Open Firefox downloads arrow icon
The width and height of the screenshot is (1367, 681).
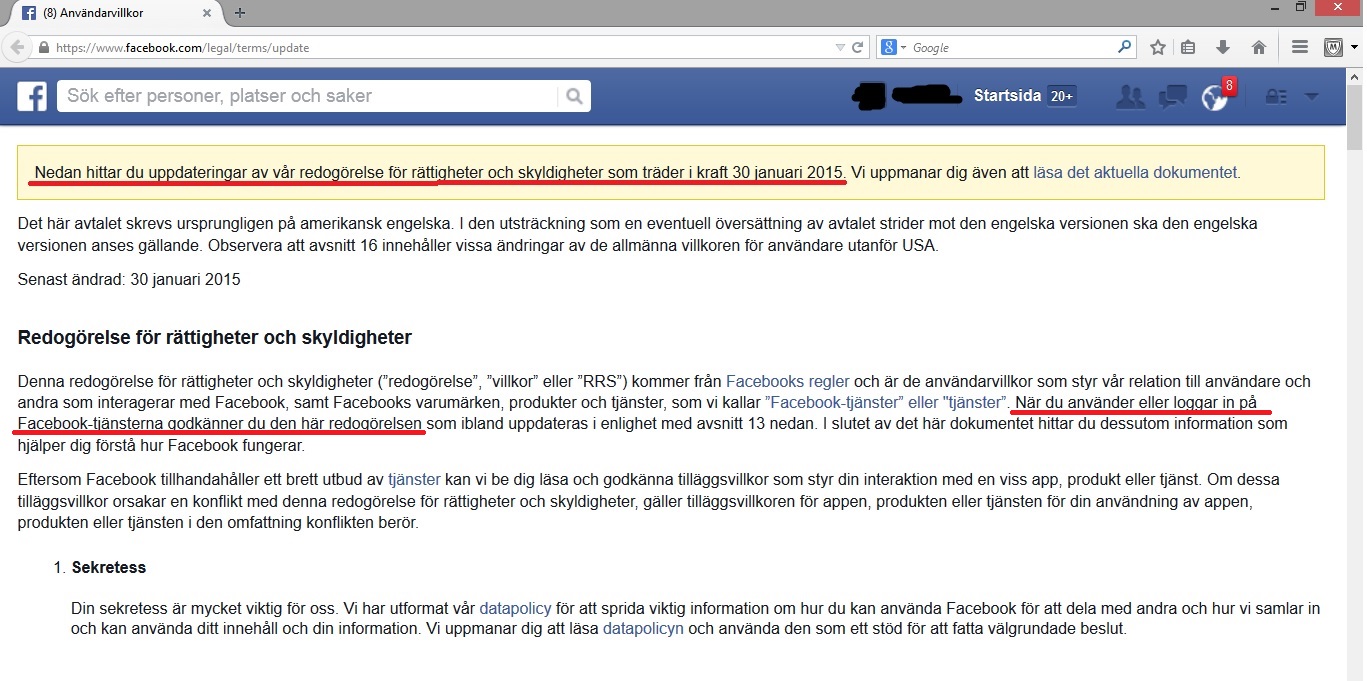click(1222, 47)
